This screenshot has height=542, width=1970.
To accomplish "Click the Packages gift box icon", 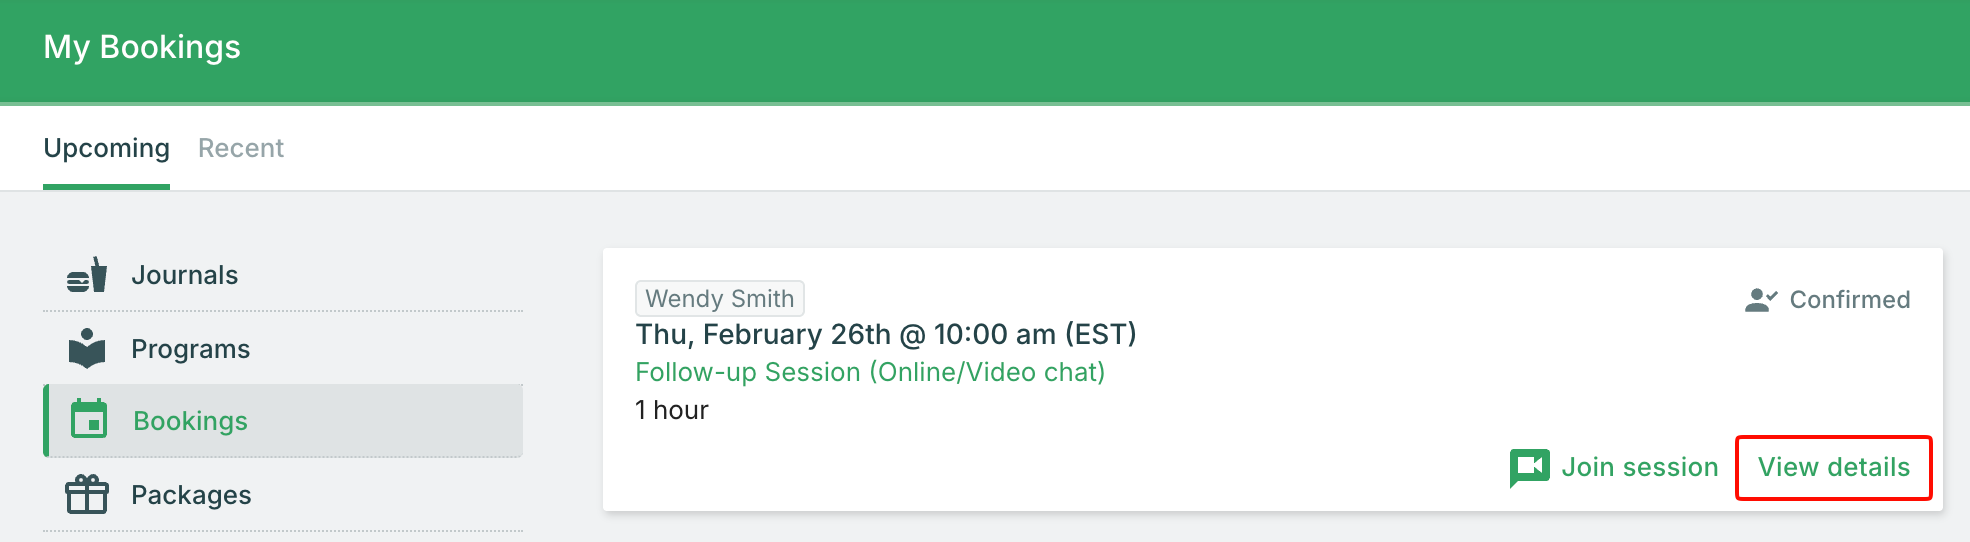I will click(87, 494).
